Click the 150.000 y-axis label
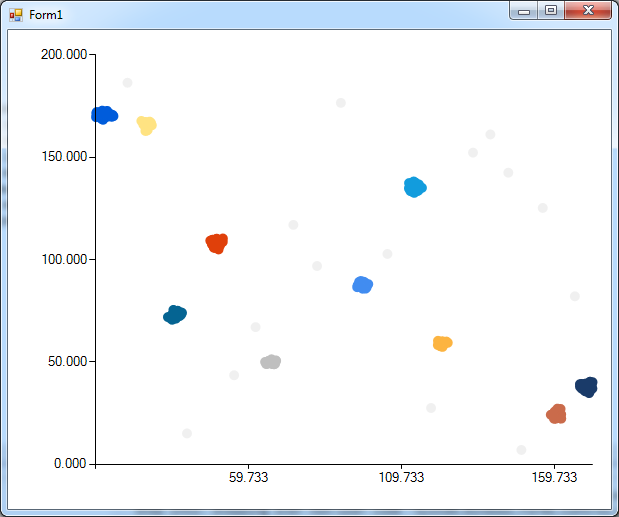The width and height of the screenshot is (619, 517). coord(64,157)
